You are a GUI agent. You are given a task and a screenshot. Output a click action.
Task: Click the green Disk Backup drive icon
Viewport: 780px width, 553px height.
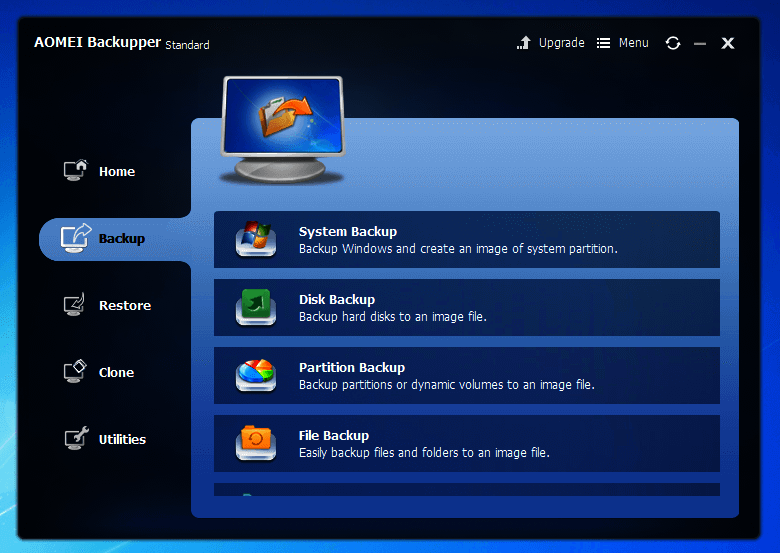point(255,307)
